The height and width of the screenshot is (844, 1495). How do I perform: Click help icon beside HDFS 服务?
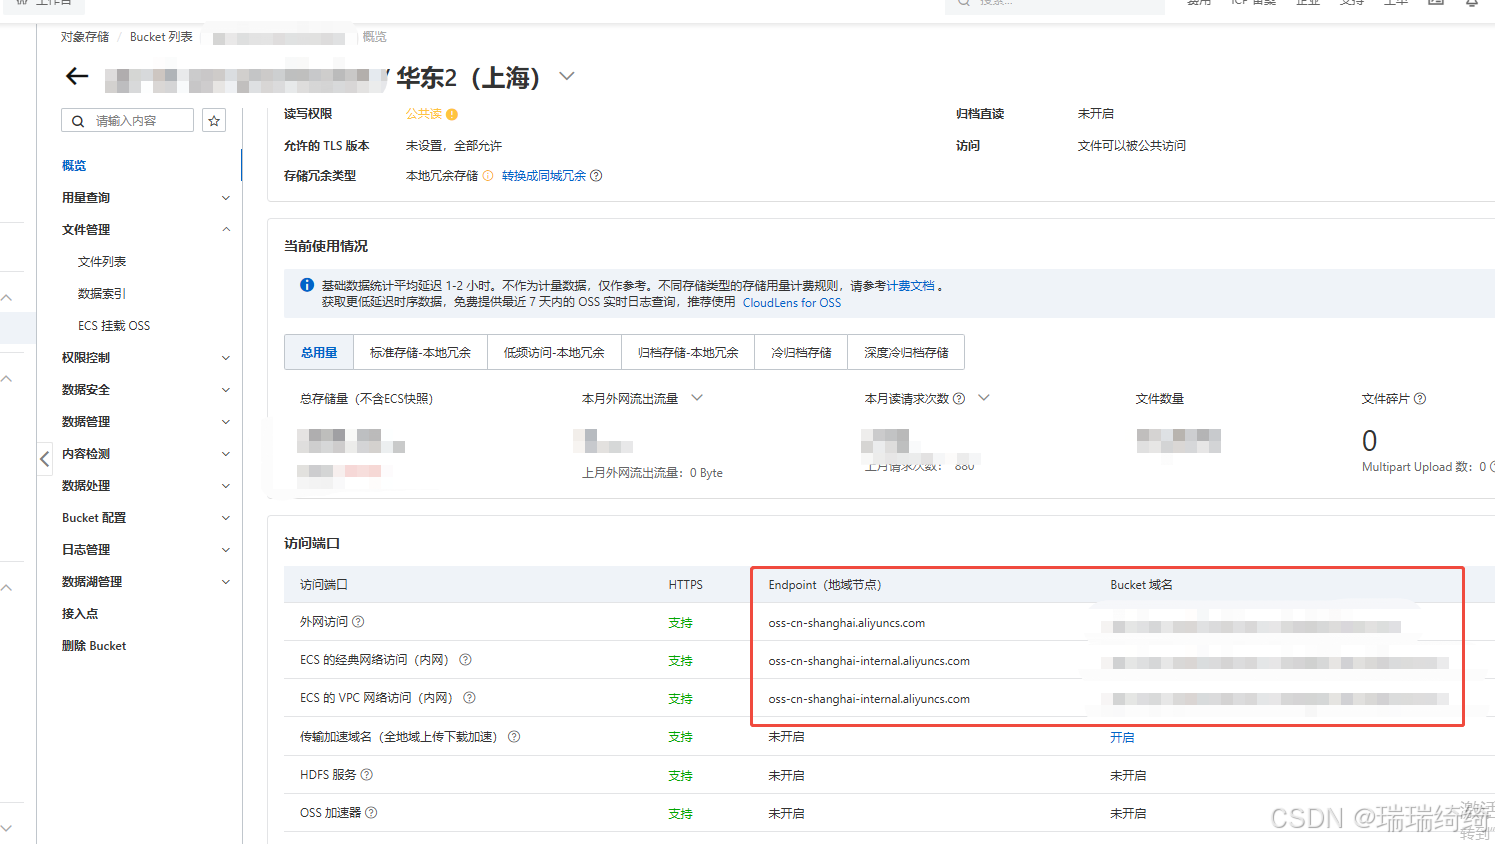tap(367, 775)
